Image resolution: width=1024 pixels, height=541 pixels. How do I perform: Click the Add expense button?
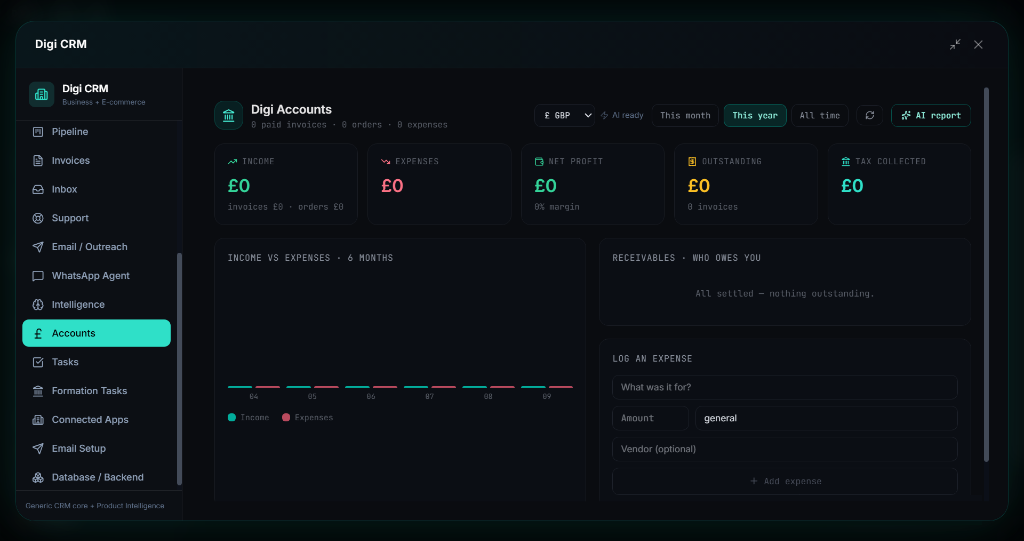tap(785, 482)
